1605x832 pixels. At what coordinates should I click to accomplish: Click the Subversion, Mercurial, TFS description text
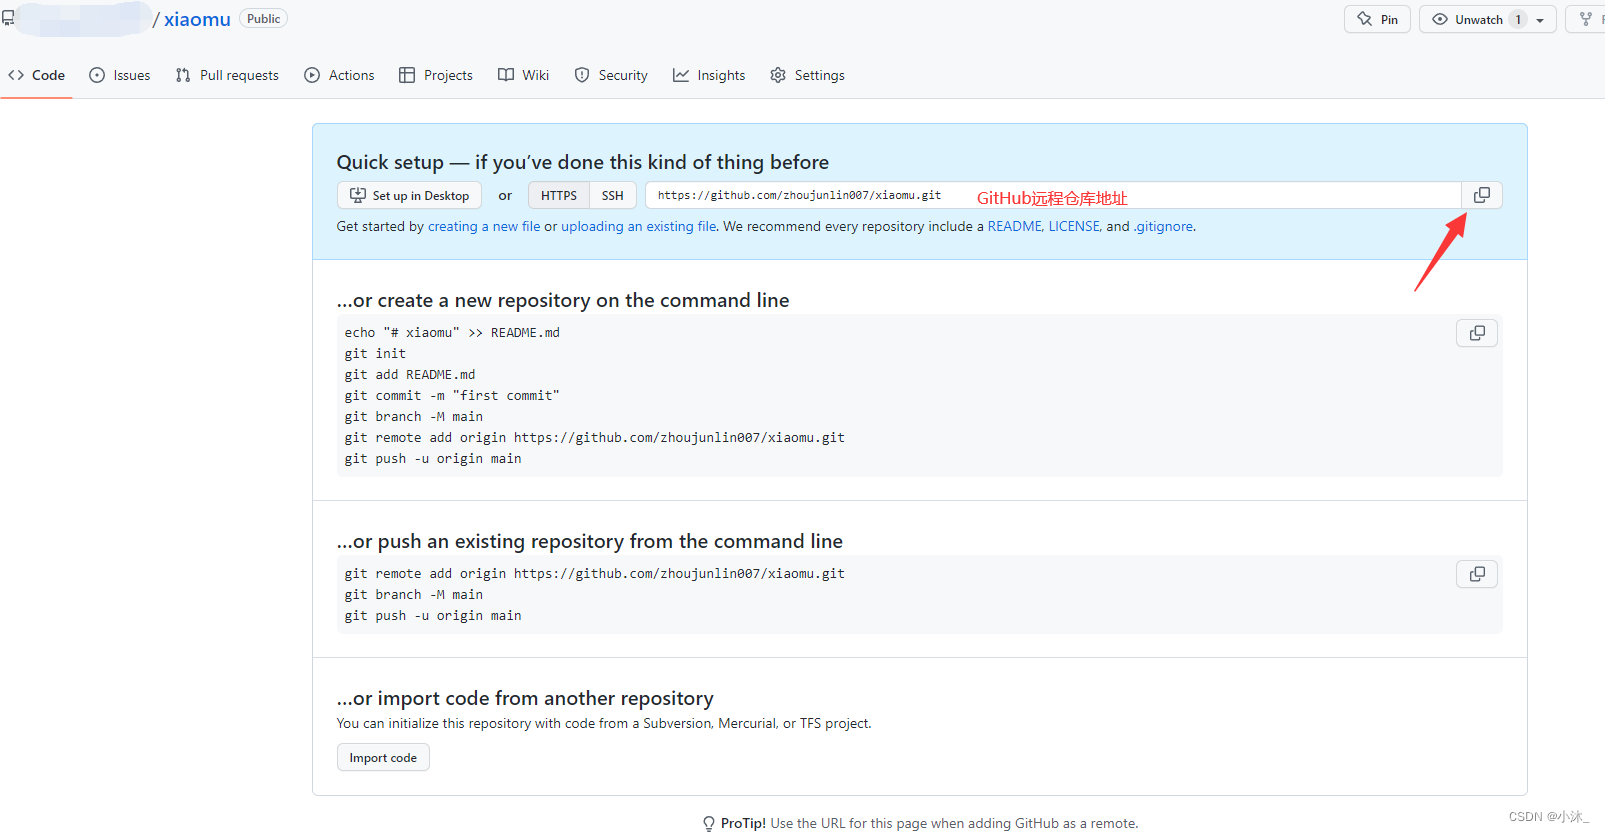click(604, 723)
